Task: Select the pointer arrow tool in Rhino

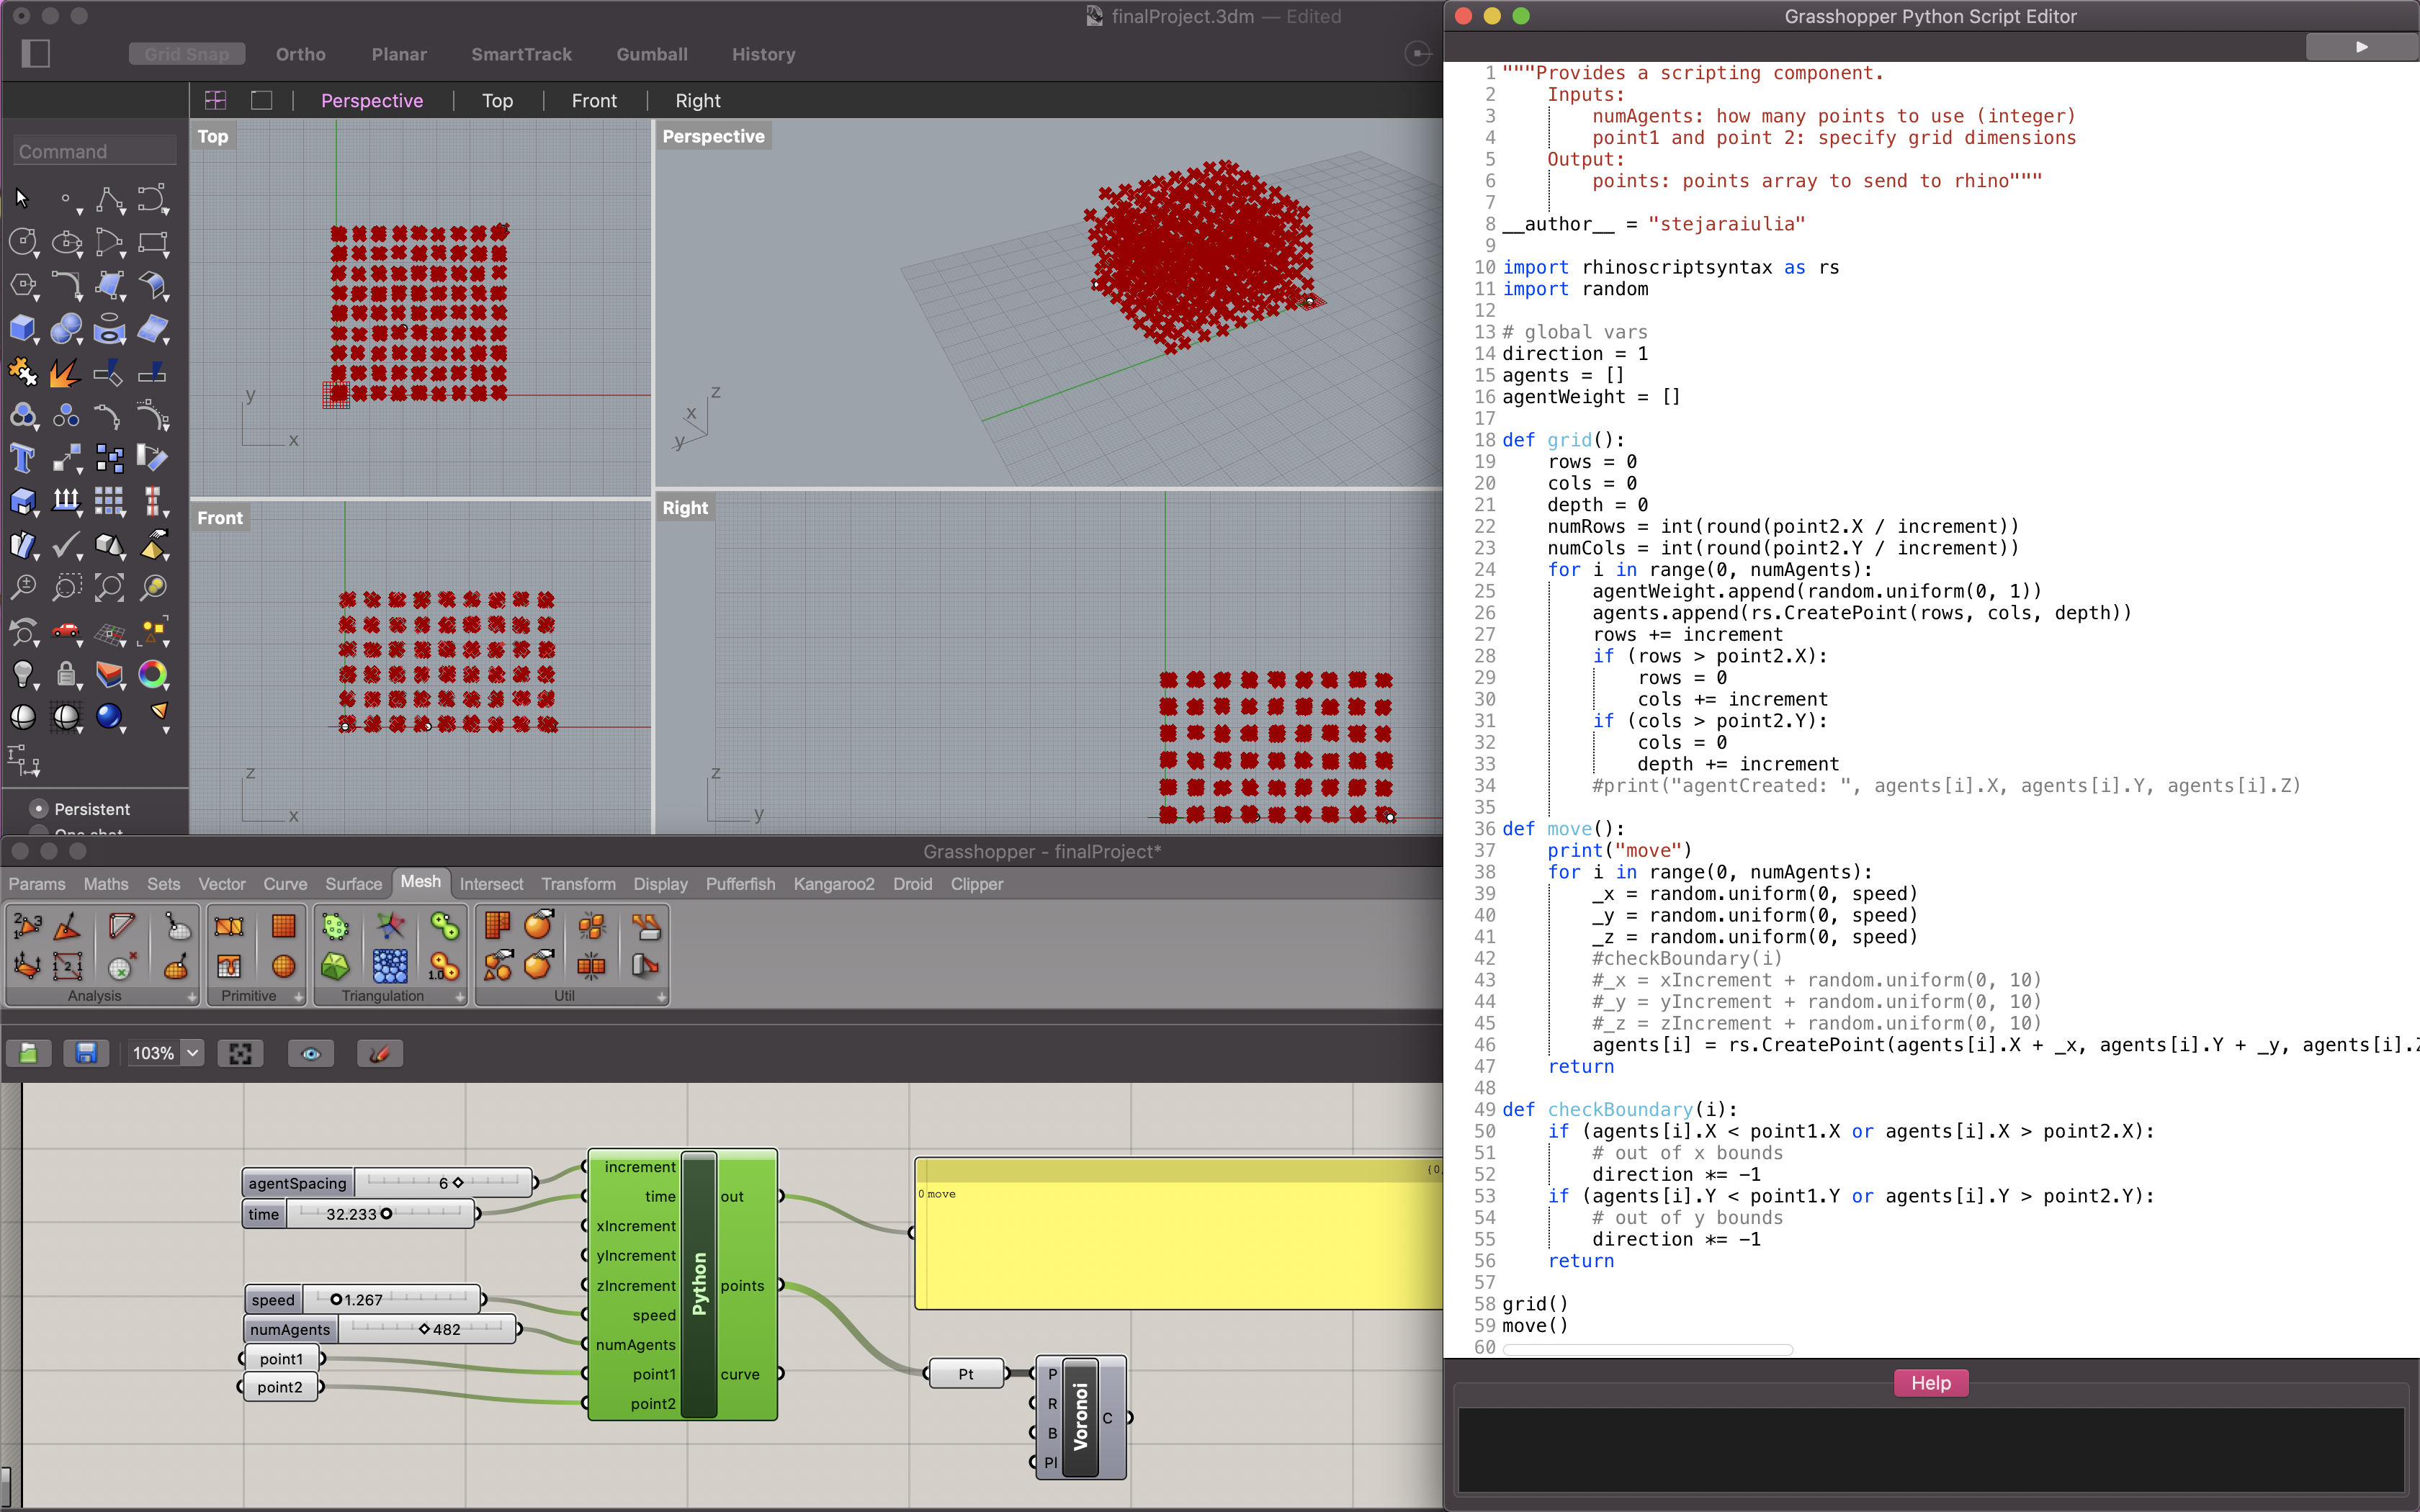Action: (22, 198)
